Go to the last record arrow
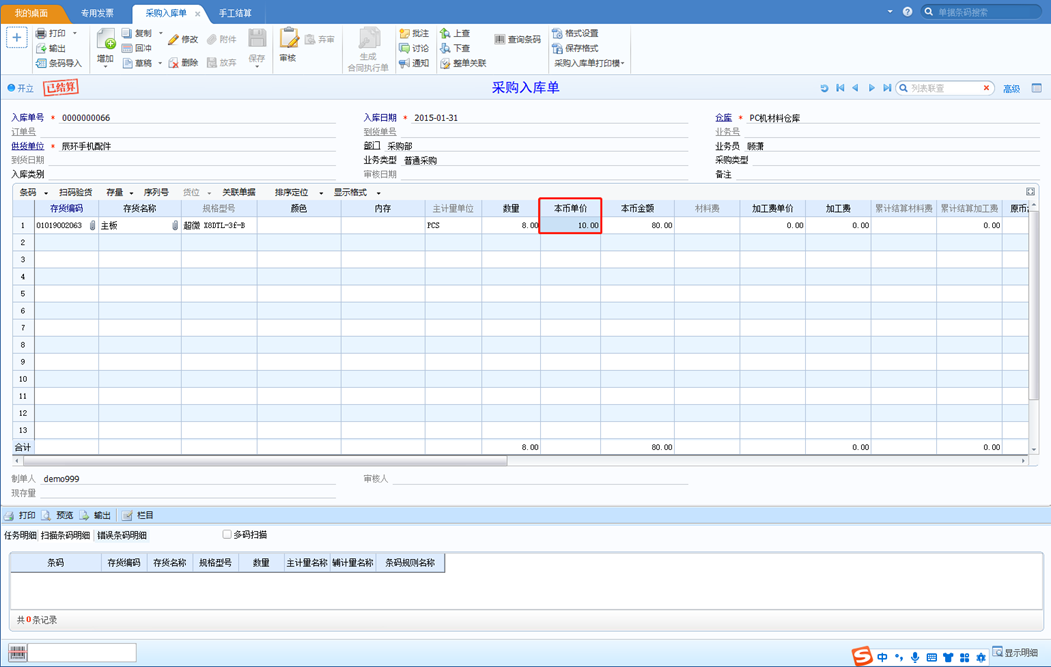 click(x=887, y=88)
